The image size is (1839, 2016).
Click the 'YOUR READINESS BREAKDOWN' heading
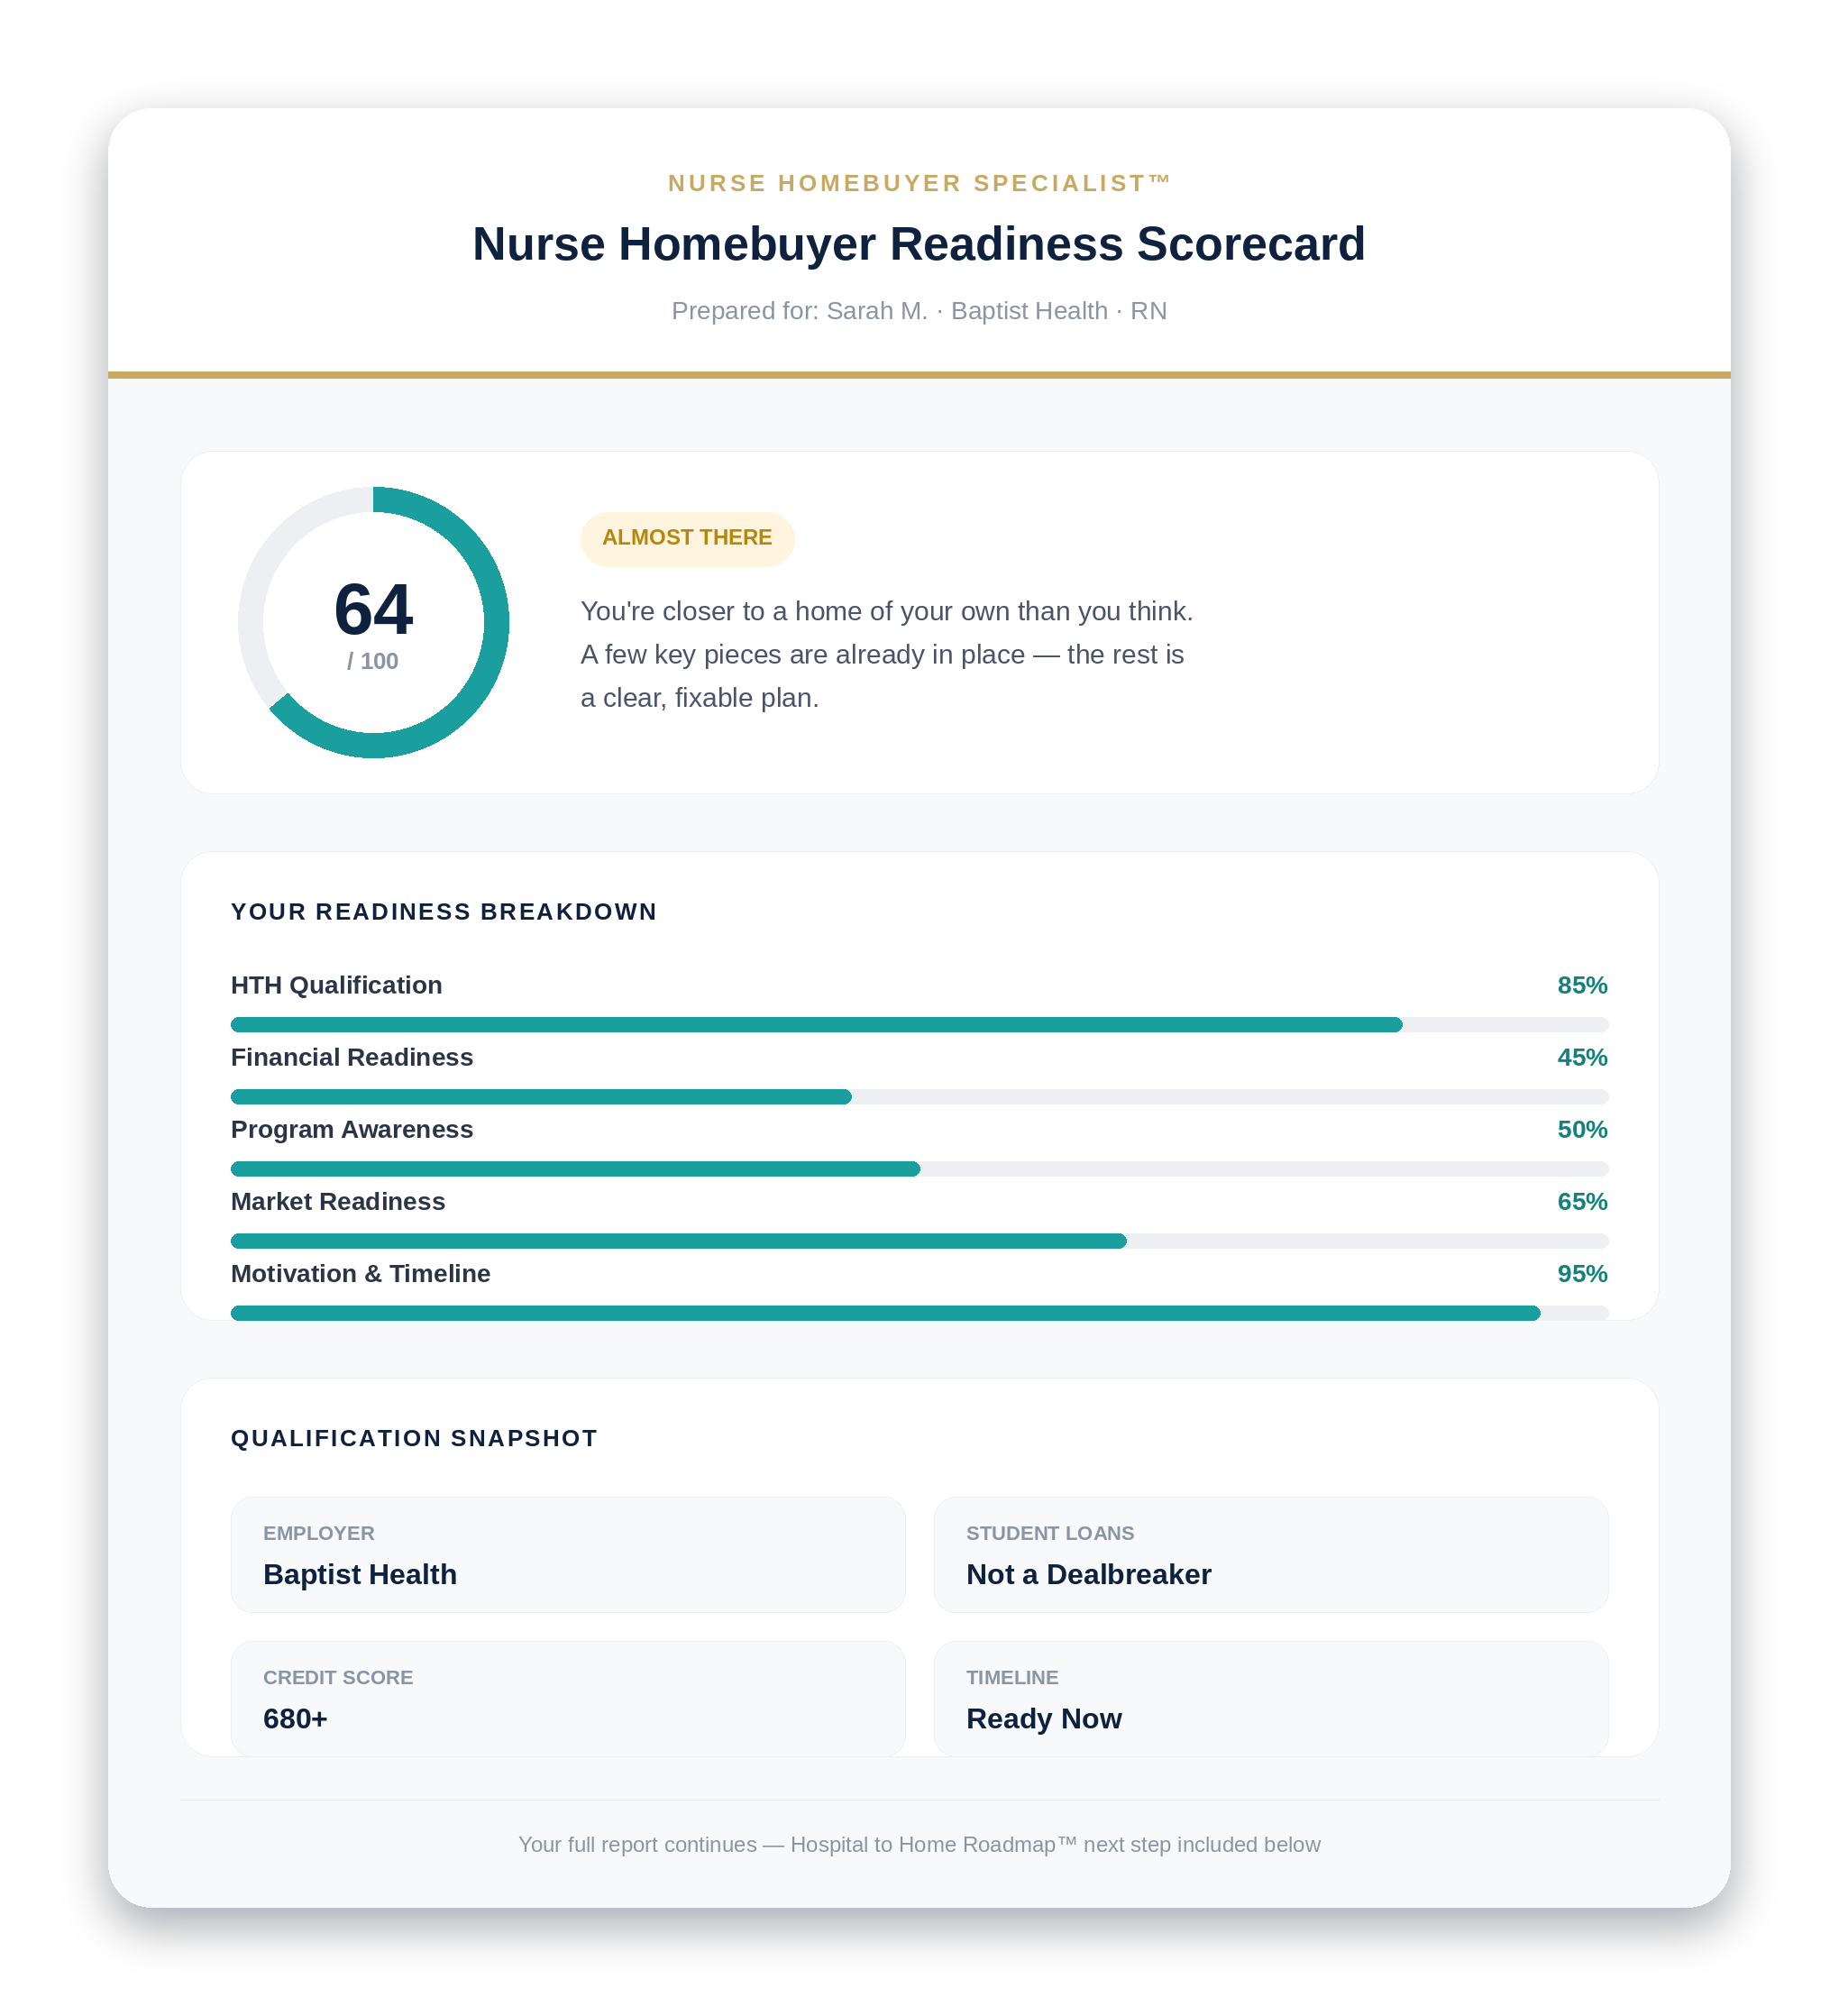pos(444,912)
